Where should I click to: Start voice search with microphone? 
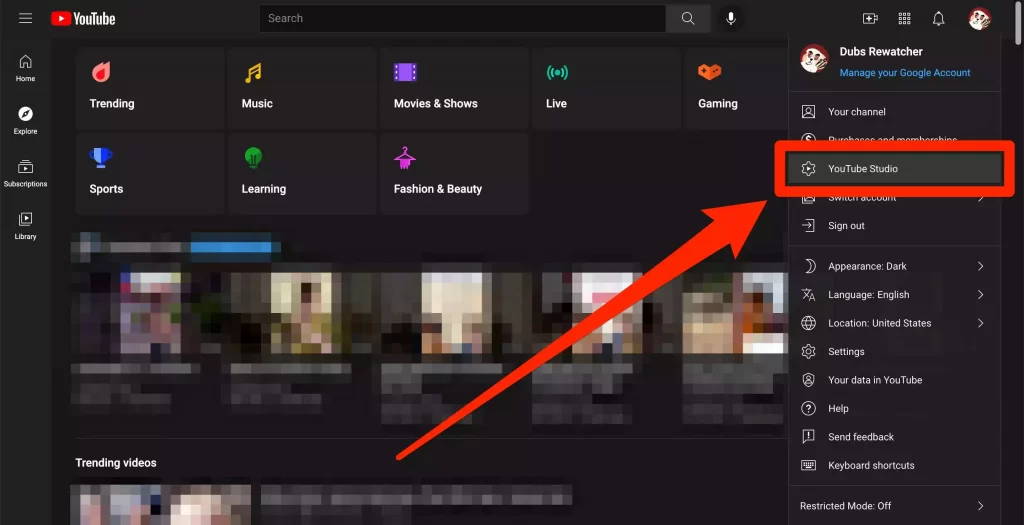point(731,18)
